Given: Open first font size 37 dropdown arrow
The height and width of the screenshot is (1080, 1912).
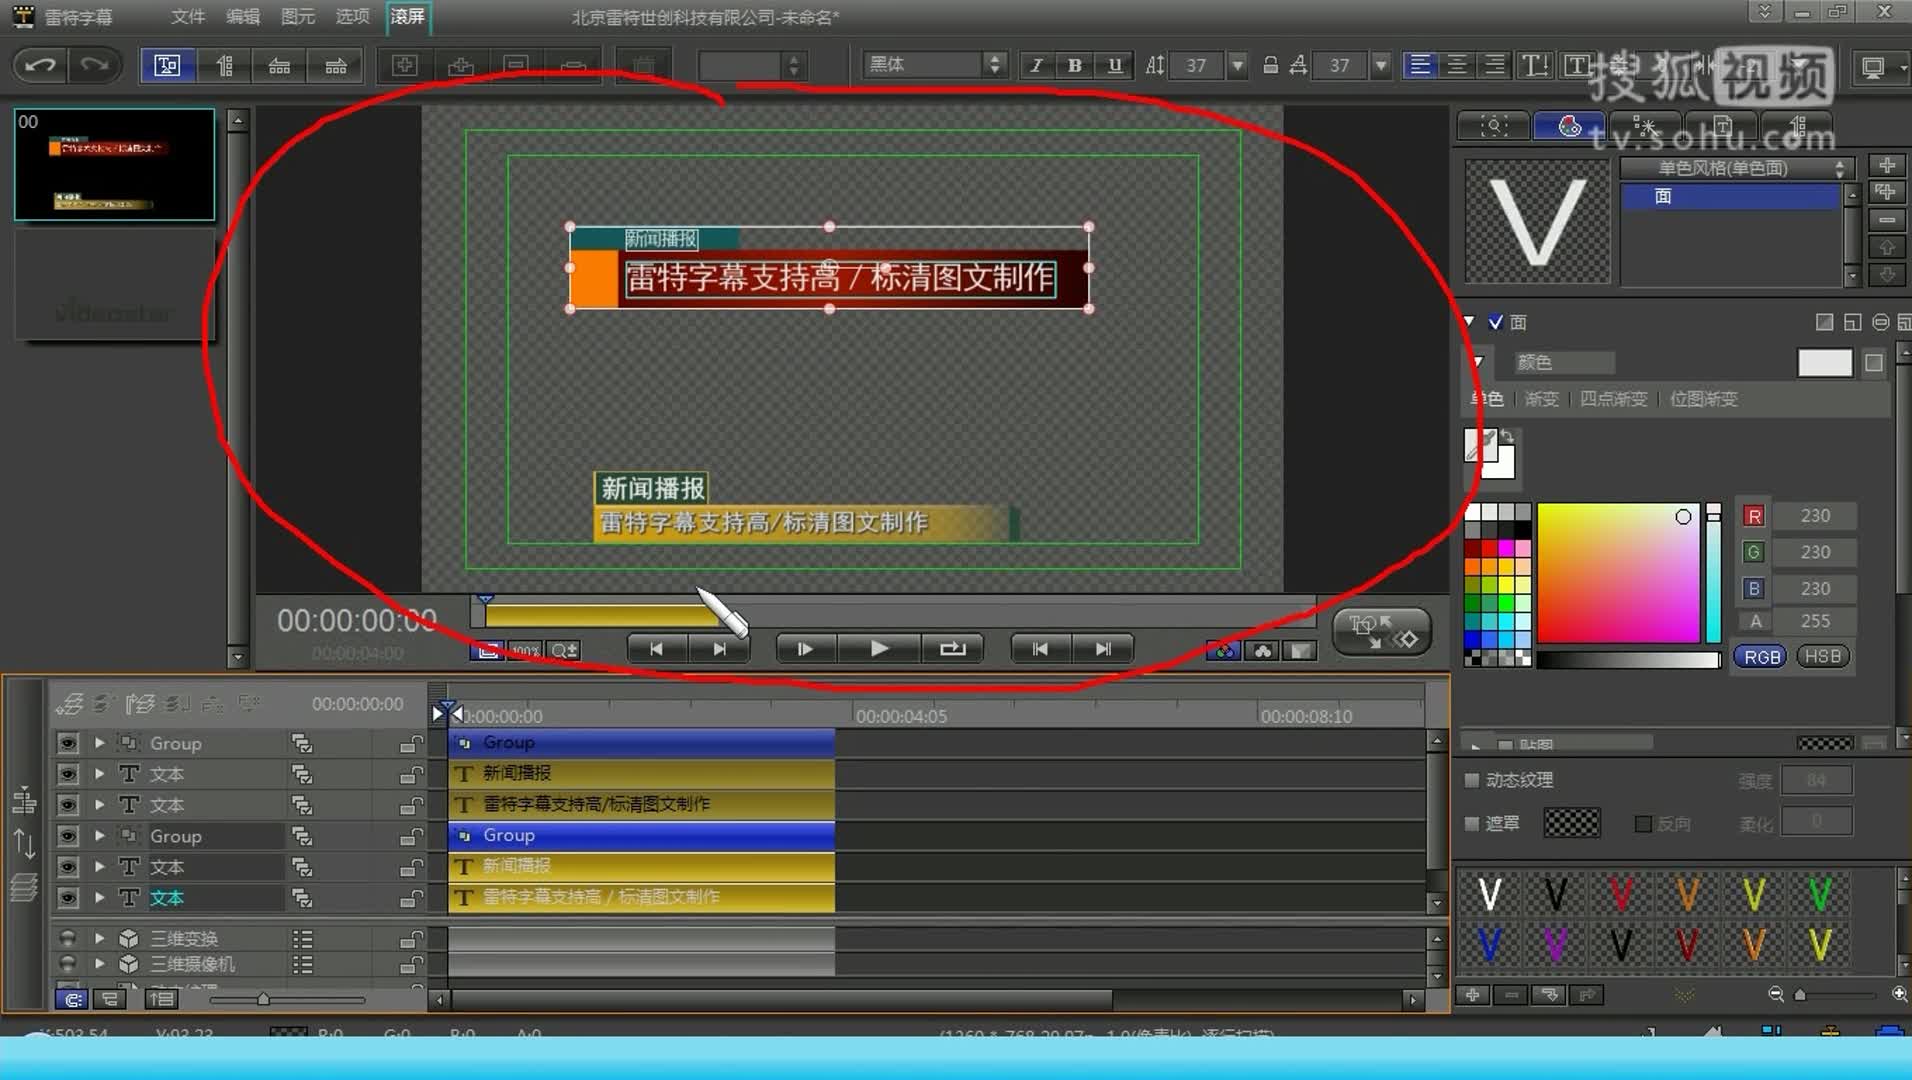Looking at the screenshot, I should pos(1238,65).
